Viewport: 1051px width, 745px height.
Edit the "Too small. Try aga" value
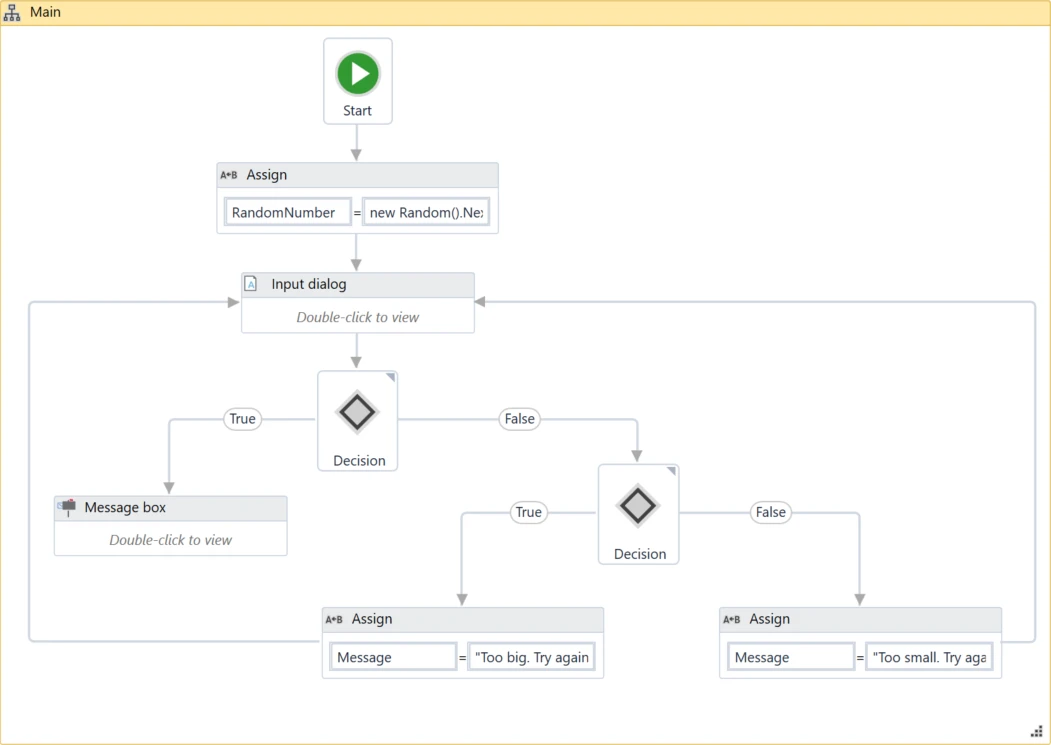(929, 657)
